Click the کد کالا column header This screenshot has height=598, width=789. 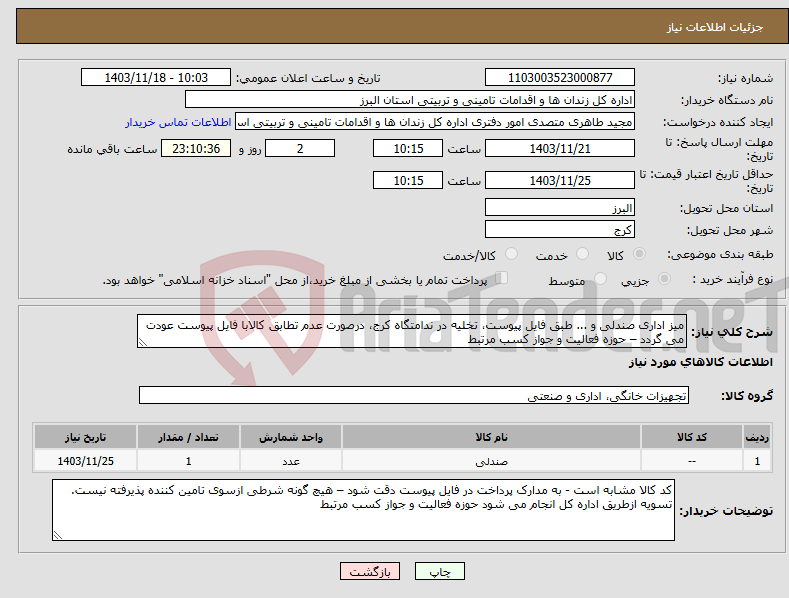click(x=692, y=437)
